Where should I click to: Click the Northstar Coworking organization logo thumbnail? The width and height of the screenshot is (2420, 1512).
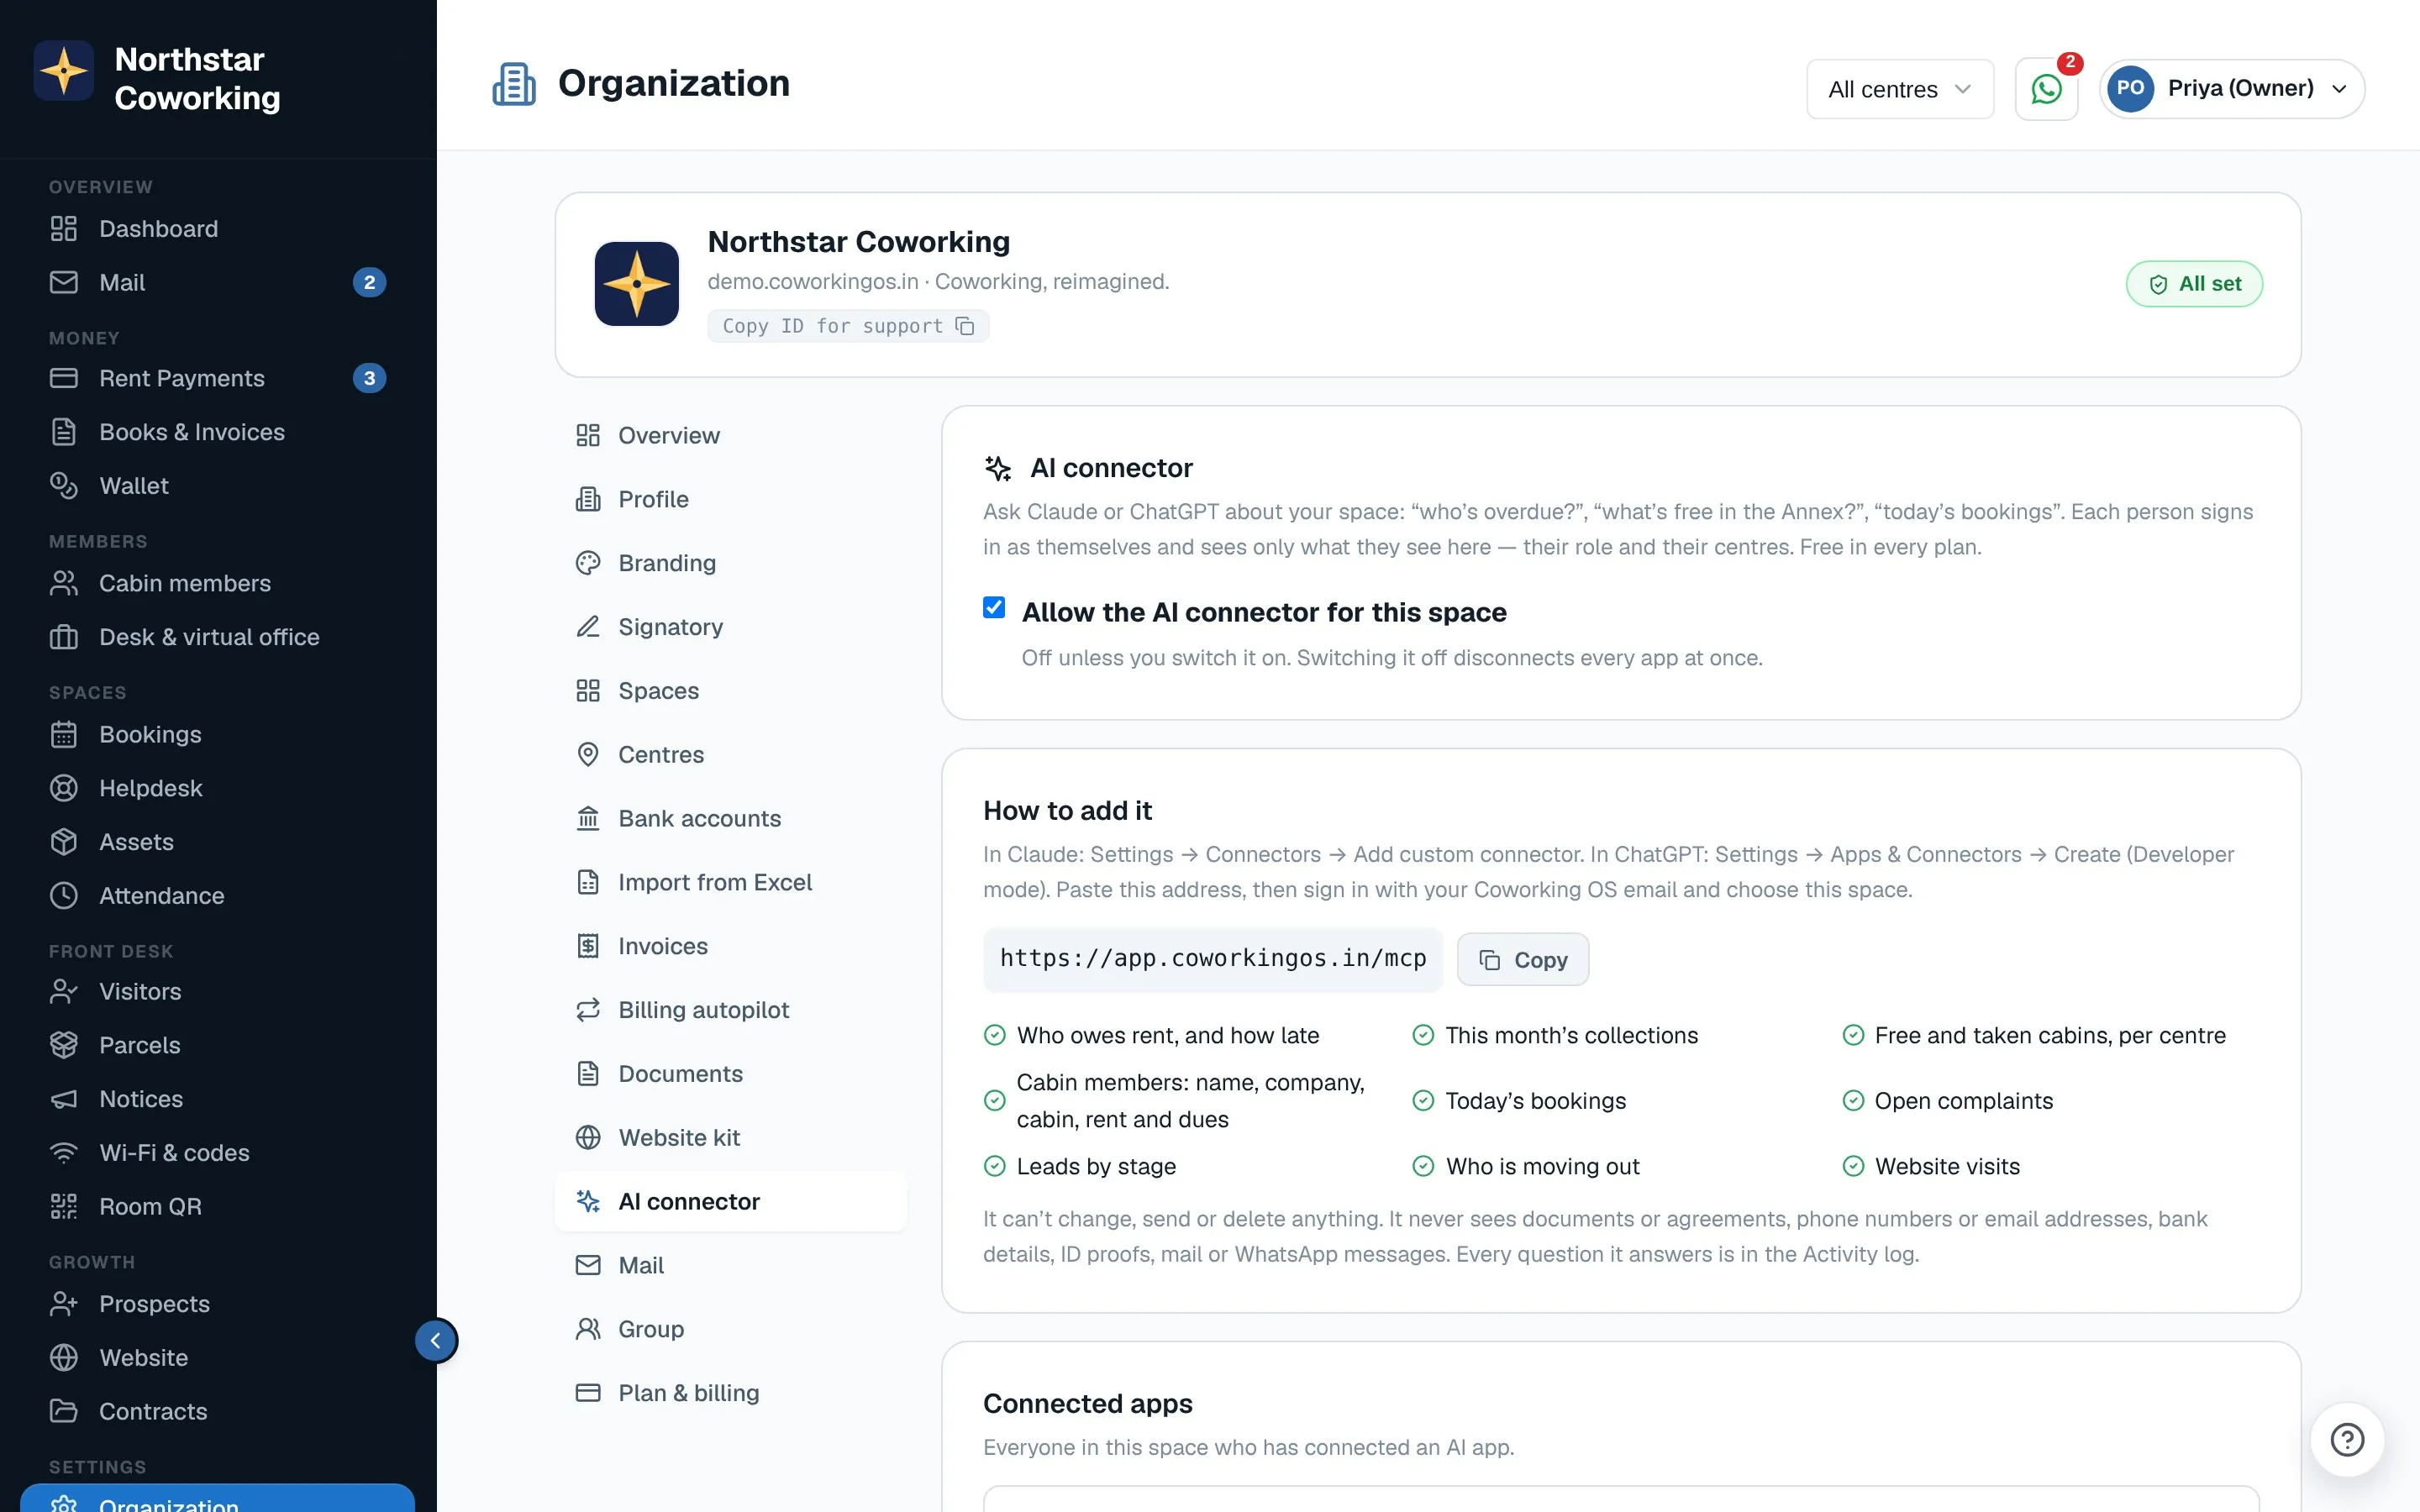[x=637, y=284]
